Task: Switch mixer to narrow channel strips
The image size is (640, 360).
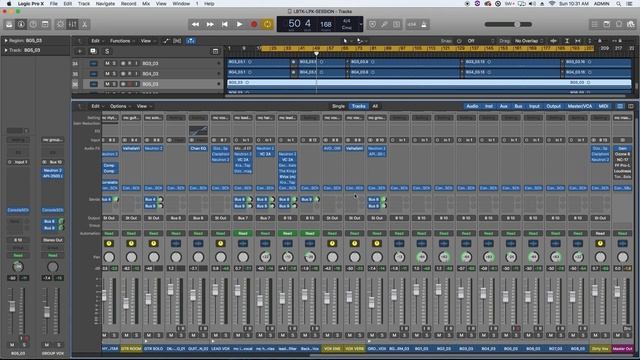Action: click(620, 106)
